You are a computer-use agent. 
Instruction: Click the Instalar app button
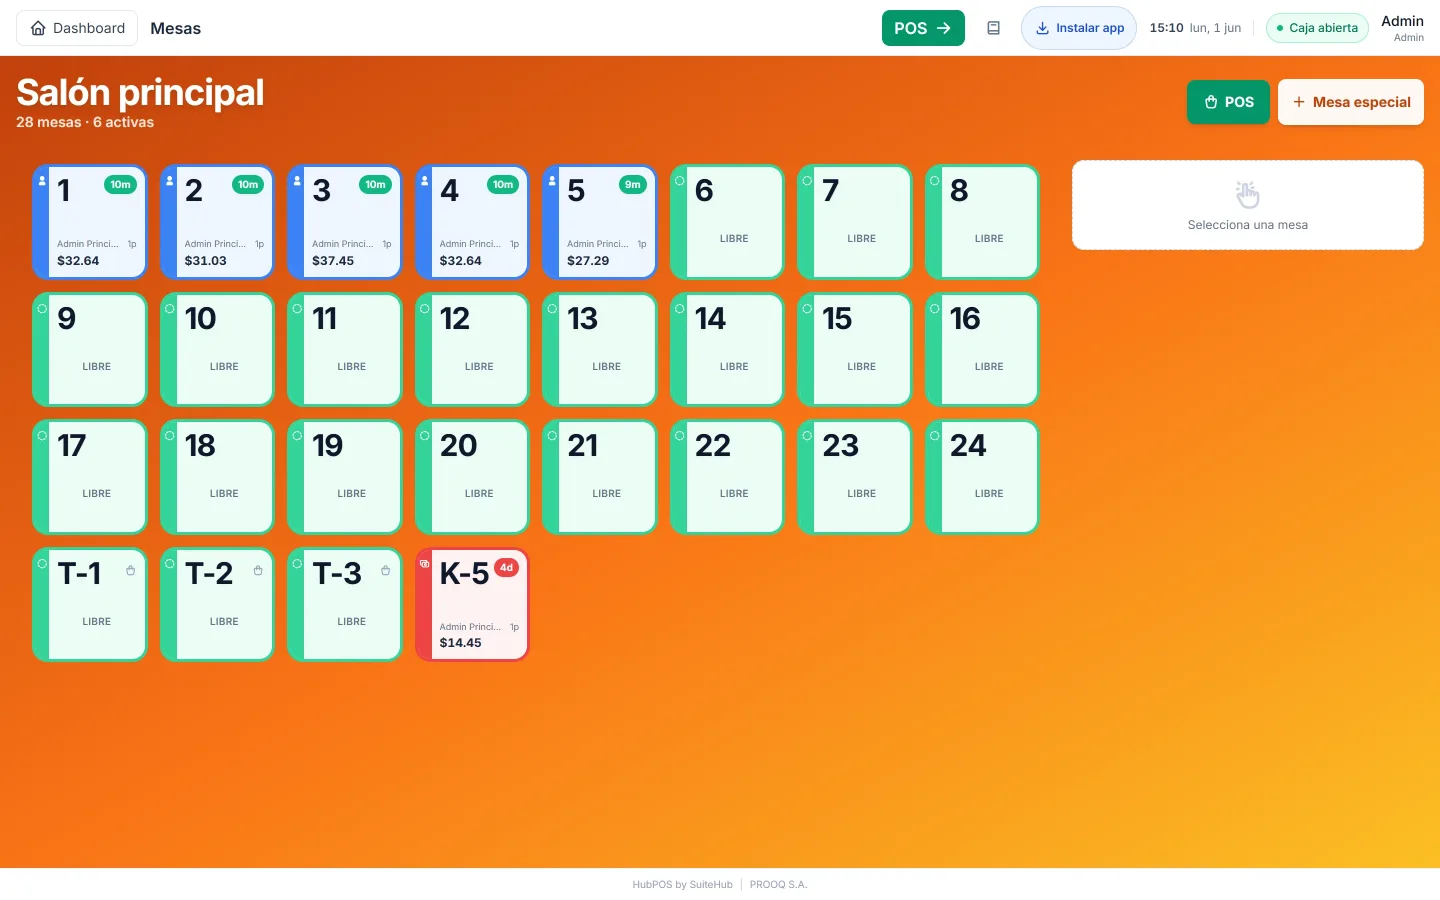[x=1079, y=28]
